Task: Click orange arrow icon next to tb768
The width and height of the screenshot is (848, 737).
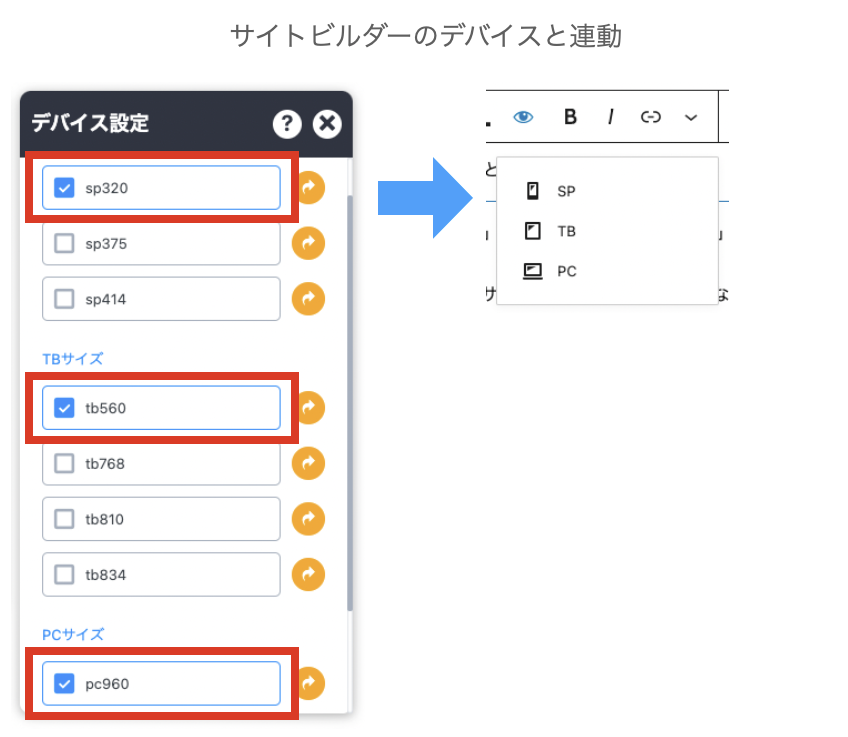Action: click(309, 463)
